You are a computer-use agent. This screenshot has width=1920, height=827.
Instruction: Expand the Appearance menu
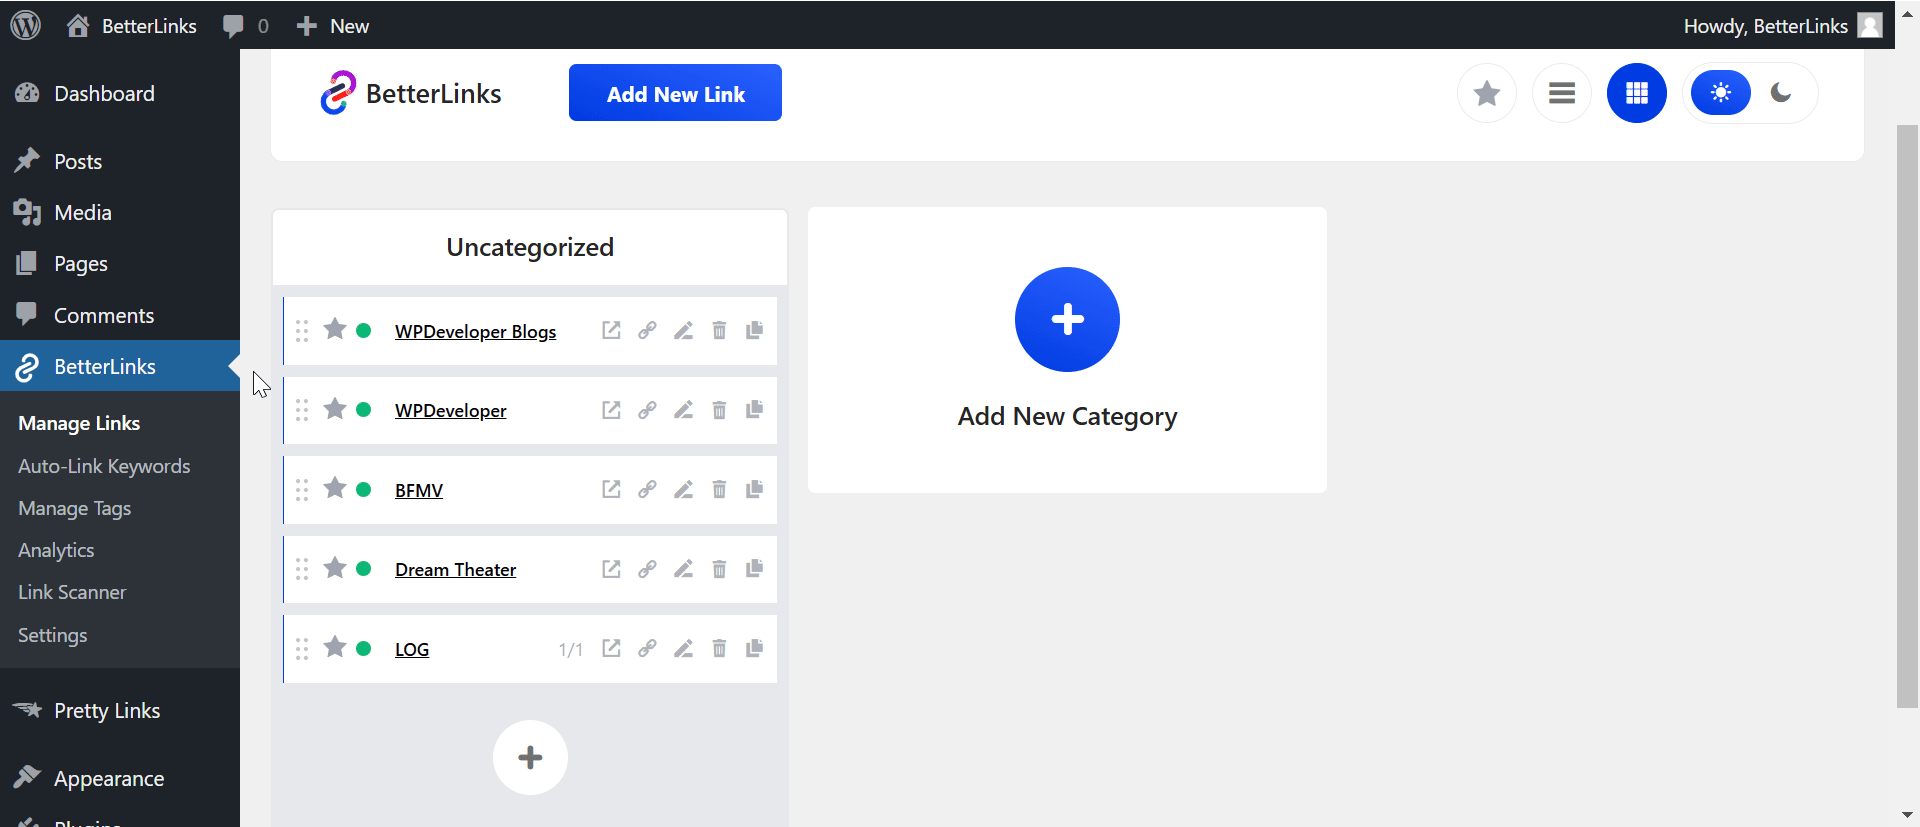click(108, 778)
